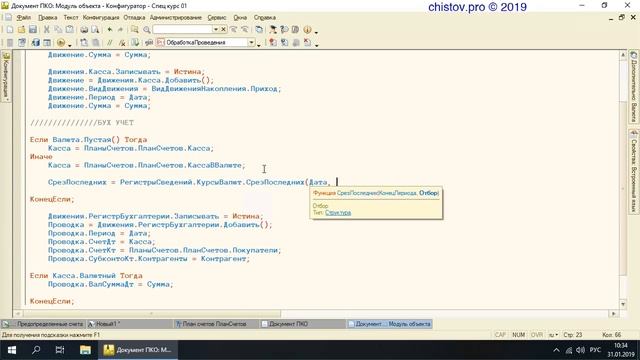Open the search history dropdown arrow

216,29
